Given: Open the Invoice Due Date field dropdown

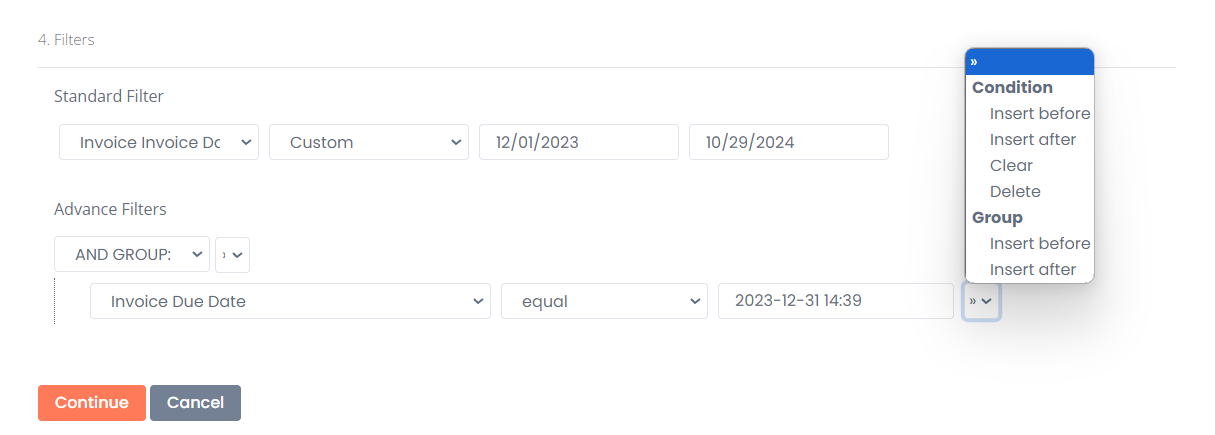Looking at the screenshot, I should click(x=290, y=301).
